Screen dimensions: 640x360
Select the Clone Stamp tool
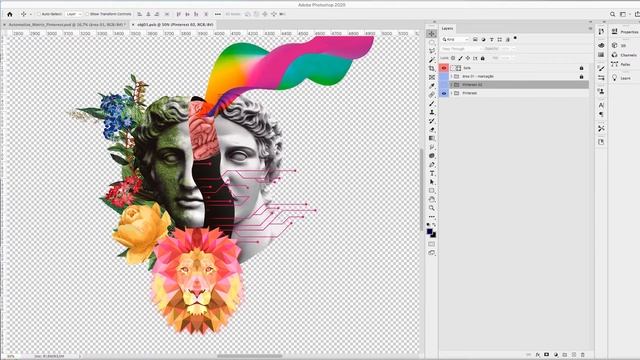pos(432,112)
